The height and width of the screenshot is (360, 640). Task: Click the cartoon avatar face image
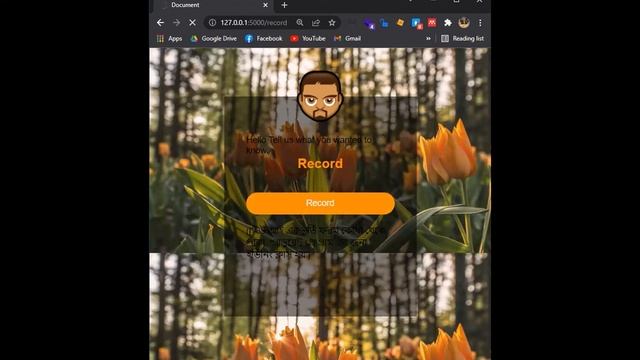pos(320,96)
